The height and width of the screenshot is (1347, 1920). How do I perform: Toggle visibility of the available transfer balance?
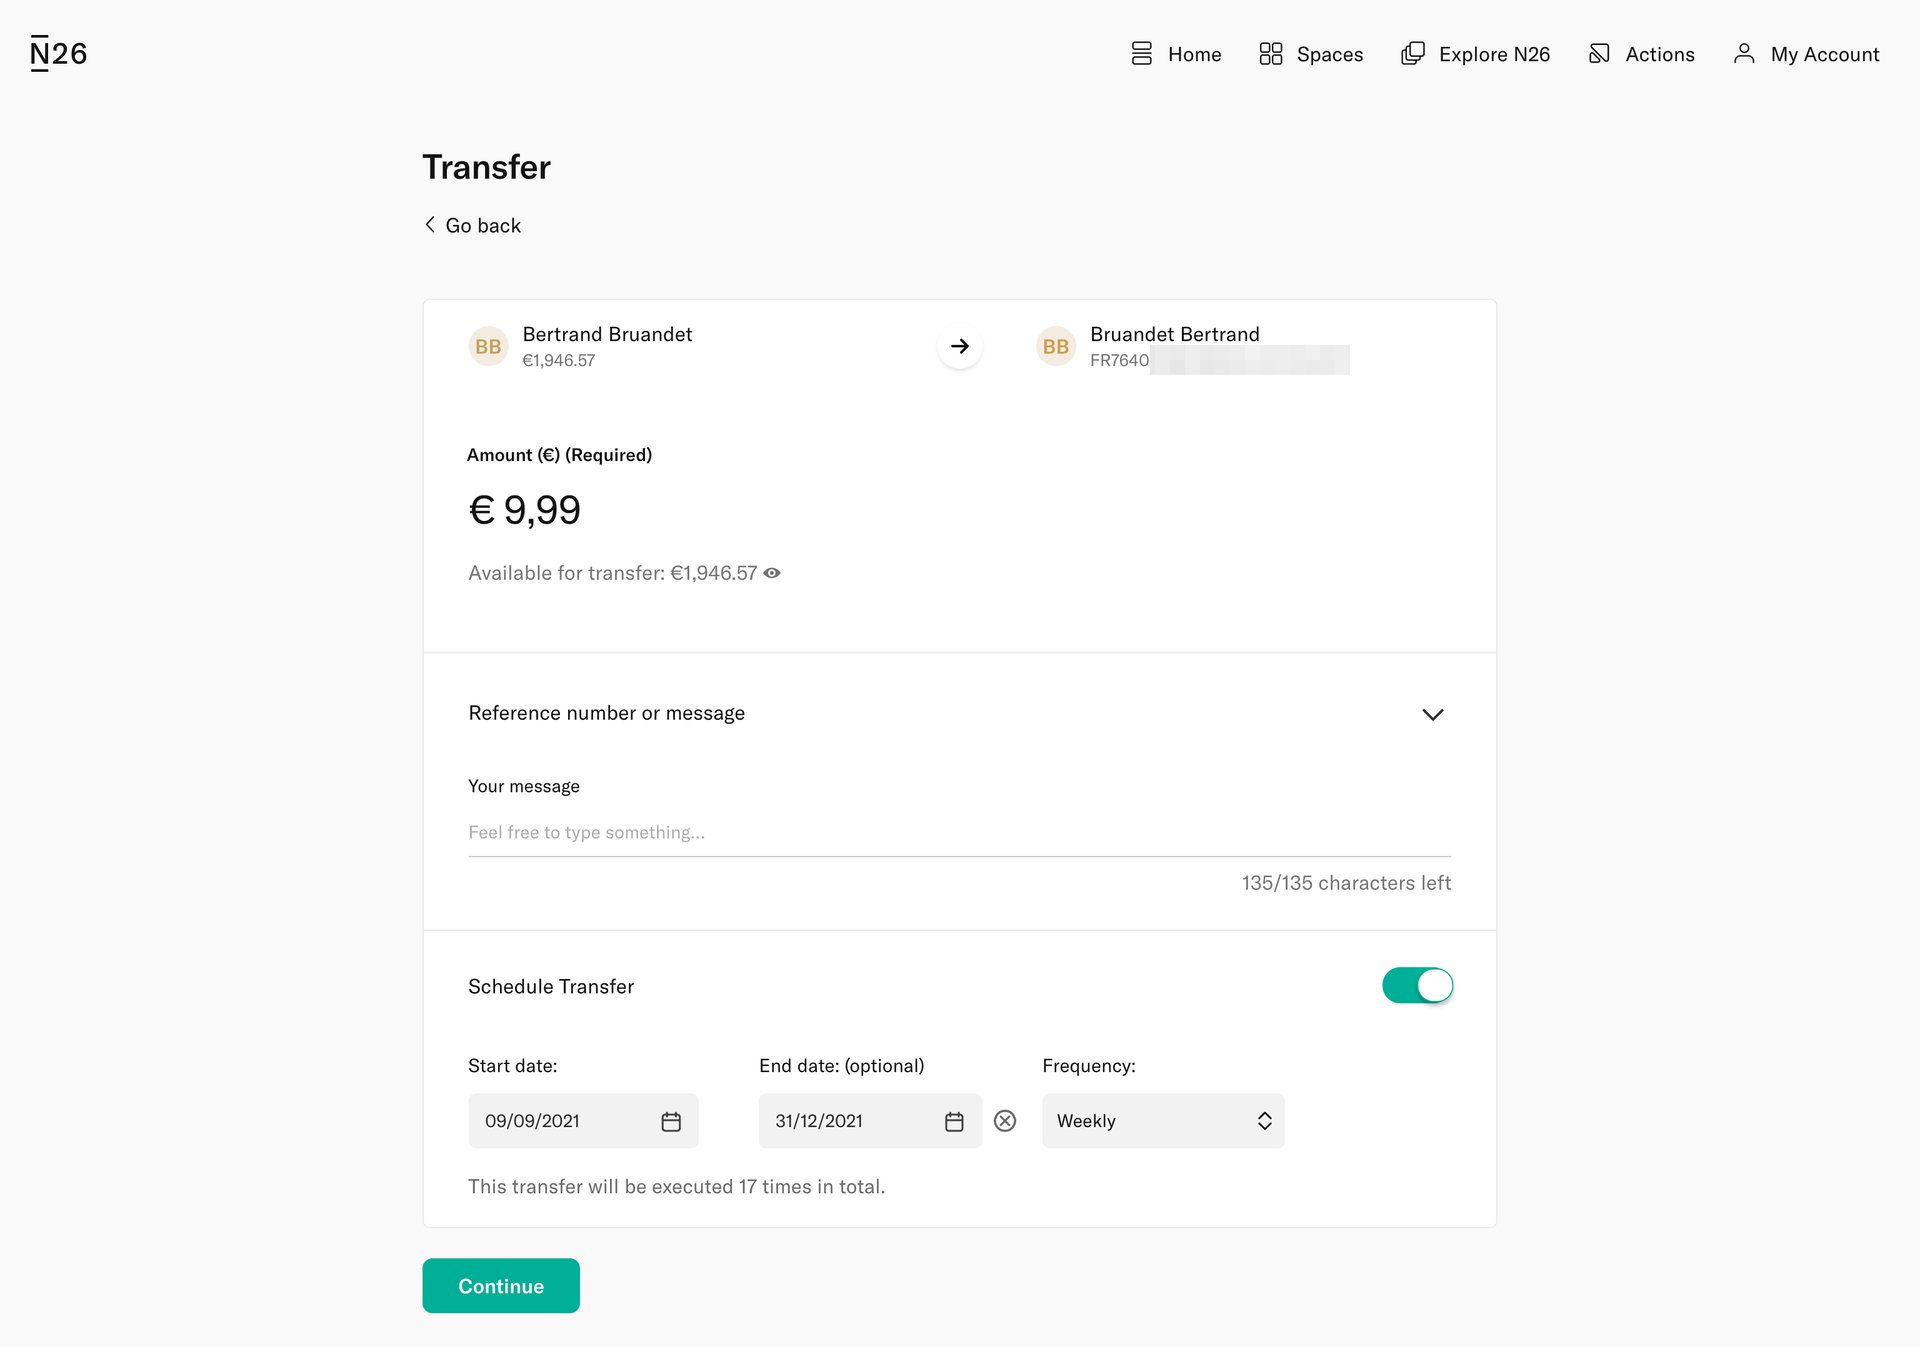coord(772,573)
